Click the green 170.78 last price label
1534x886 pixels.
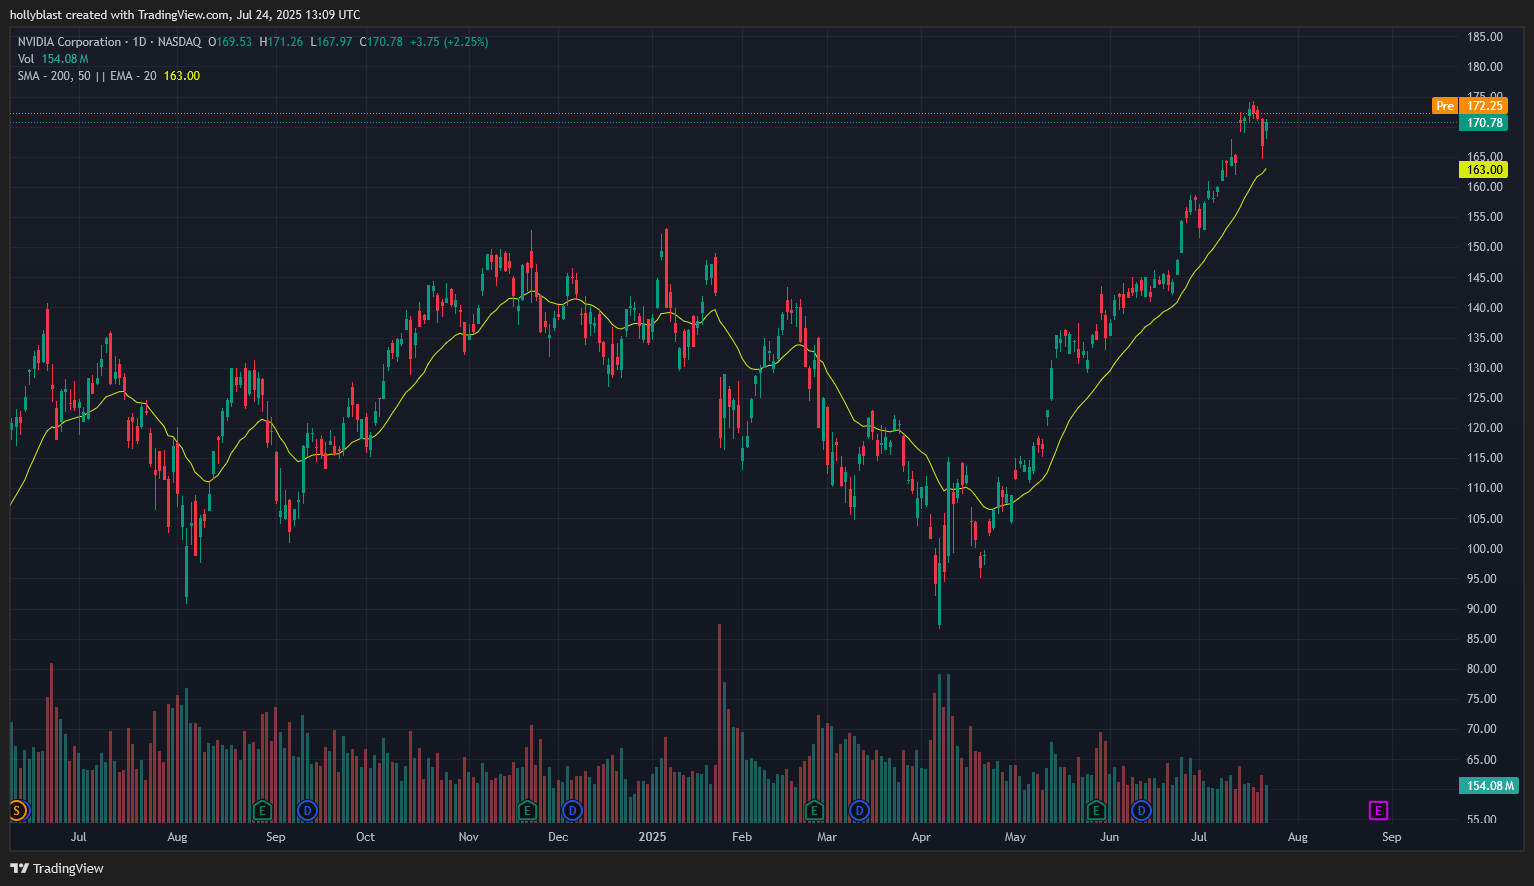(x=1483, y=123)
